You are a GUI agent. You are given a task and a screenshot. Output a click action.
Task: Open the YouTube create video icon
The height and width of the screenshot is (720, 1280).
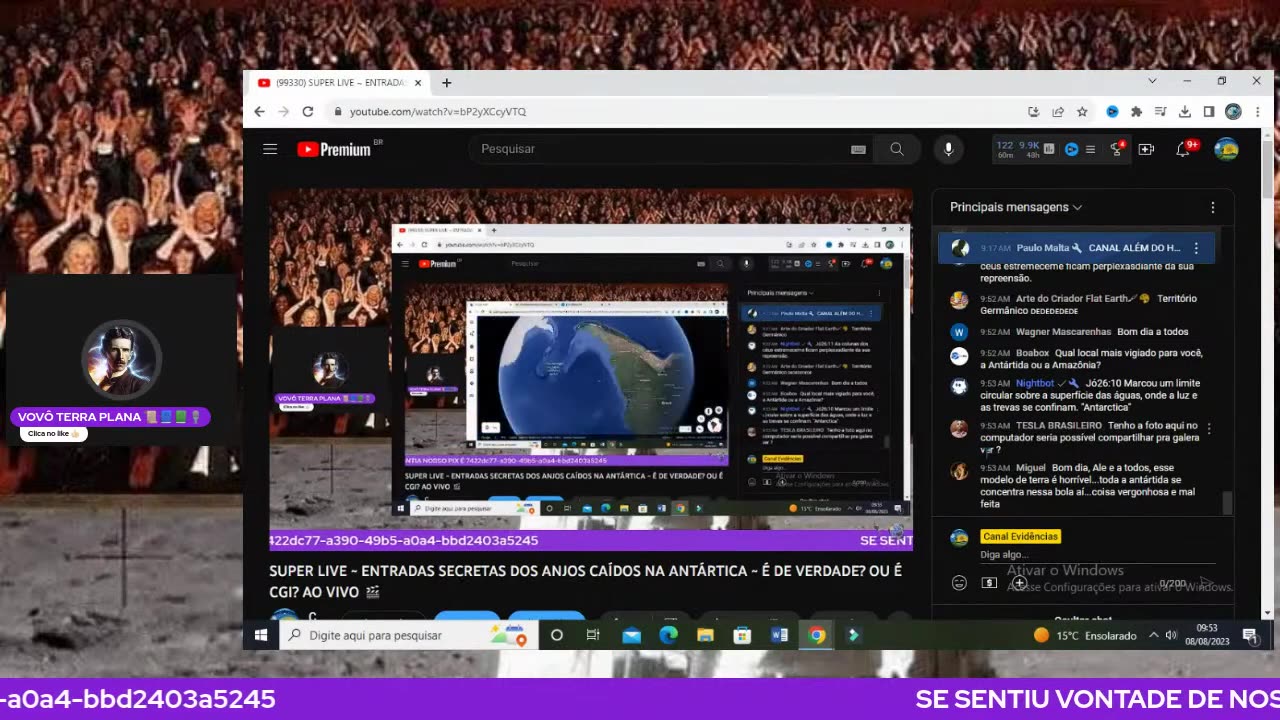1146,149
